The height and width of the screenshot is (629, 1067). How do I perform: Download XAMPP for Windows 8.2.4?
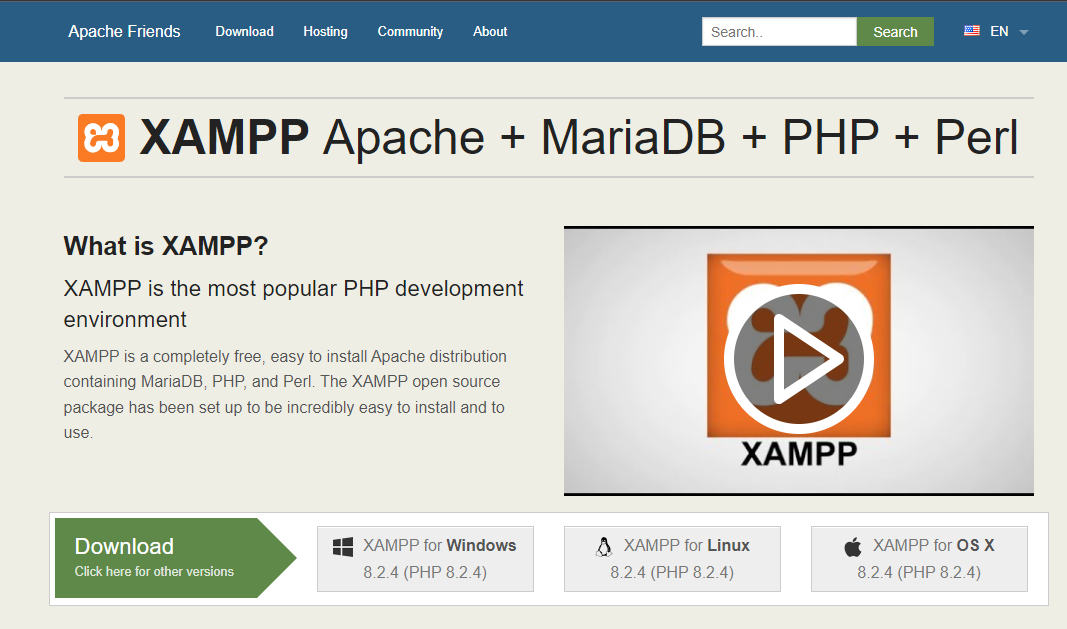click(x=425, y=559)
